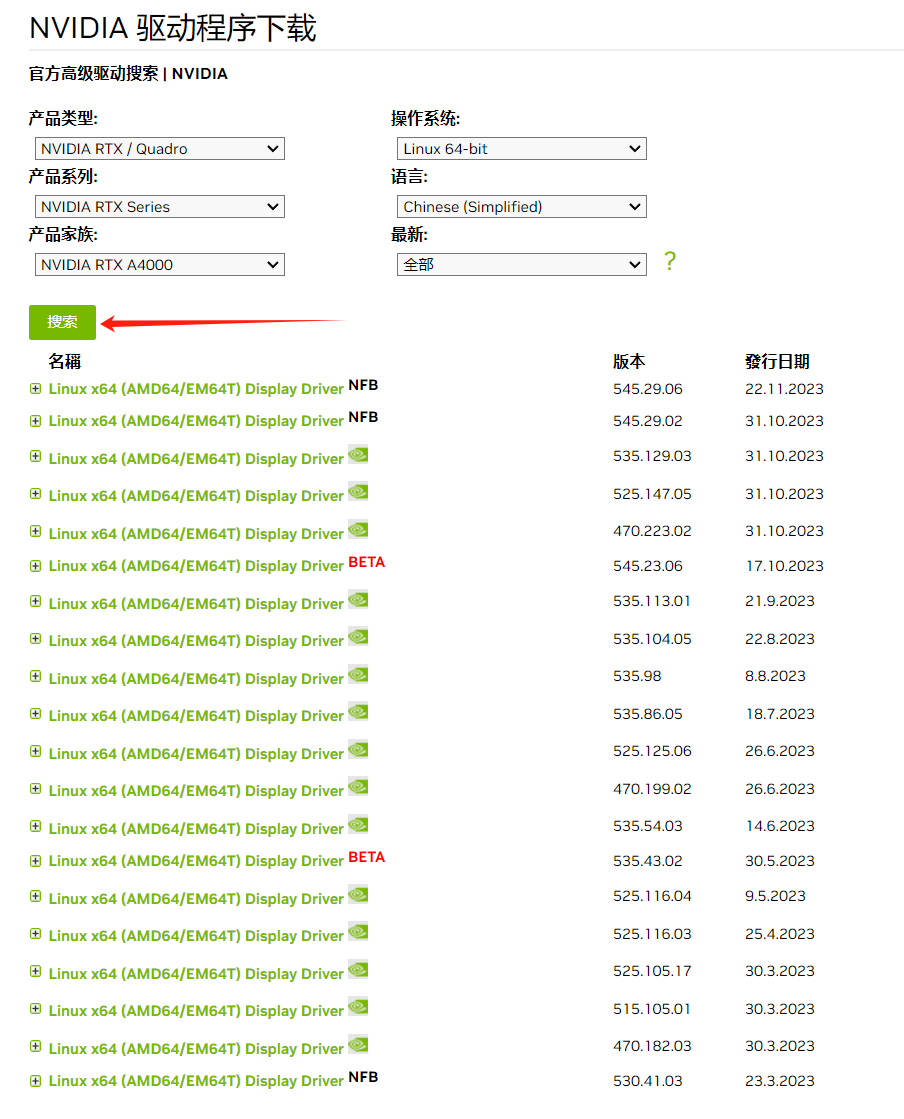Click the NVIDIA certified badge on row 525.125.06
Viewport: 904px width, 1119px height.
click(x=358, y=749)
